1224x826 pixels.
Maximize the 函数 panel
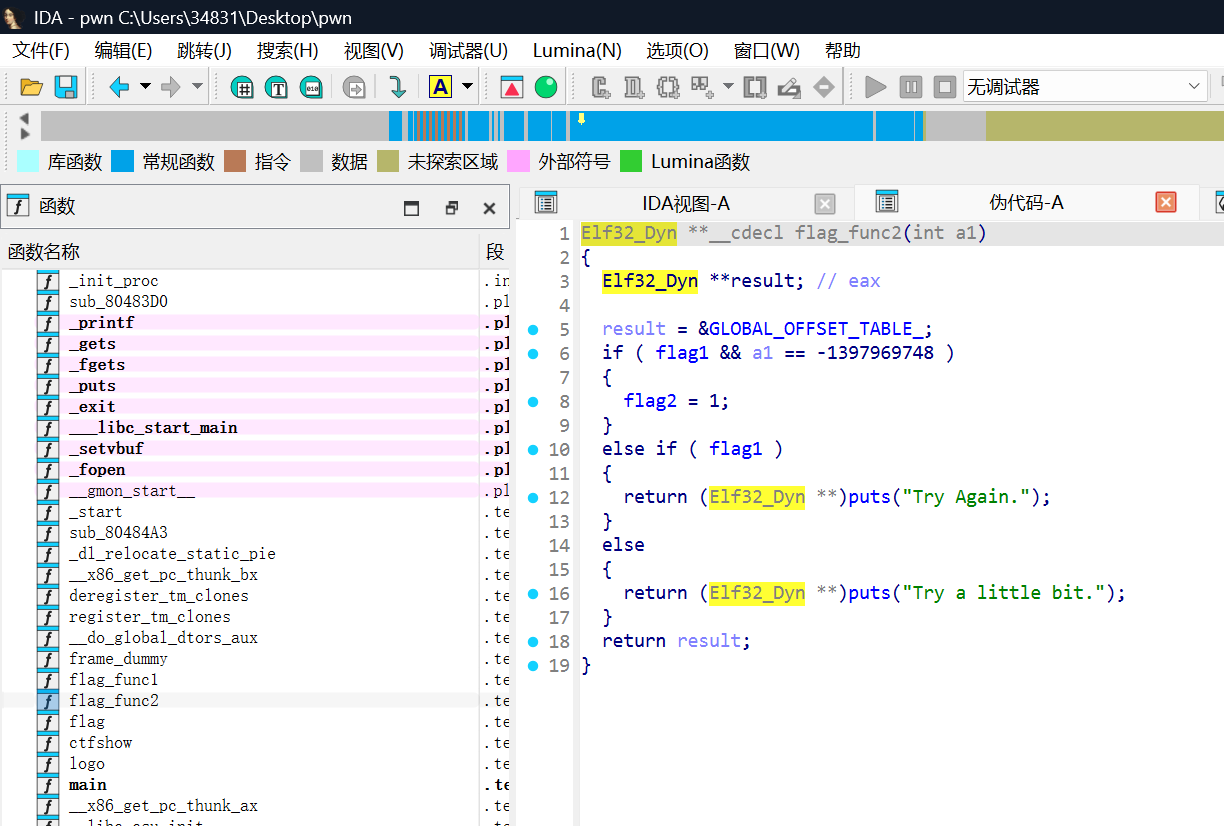point(411,208)
